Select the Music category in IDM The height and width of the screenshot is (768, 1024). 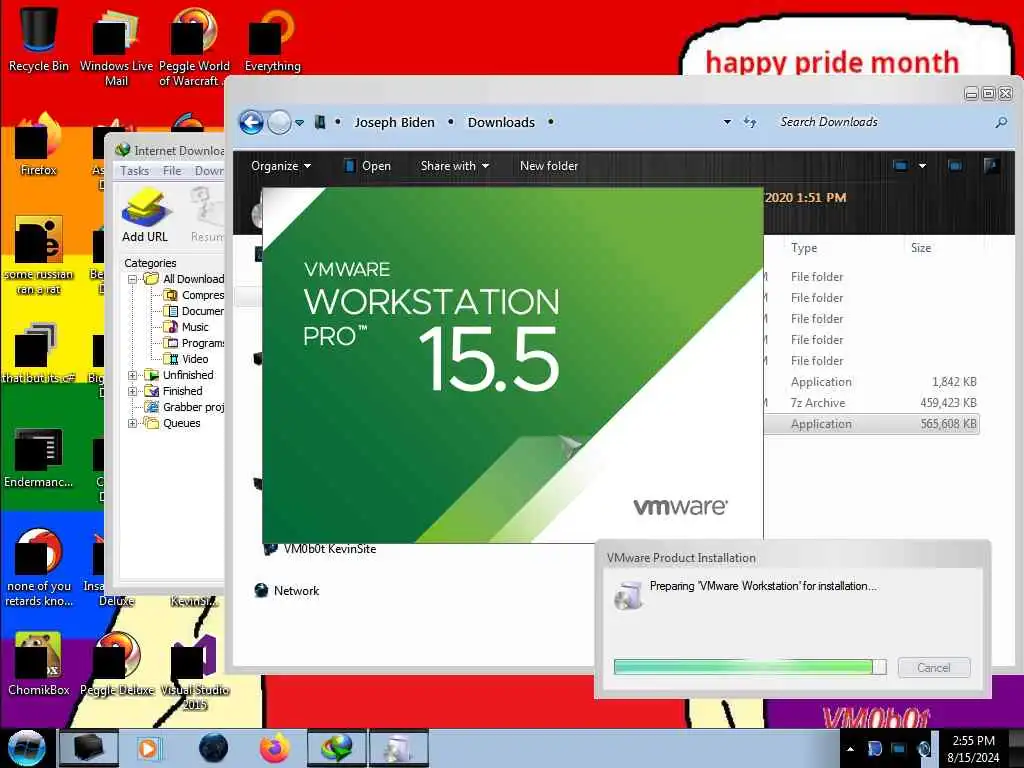pos(186,327)
